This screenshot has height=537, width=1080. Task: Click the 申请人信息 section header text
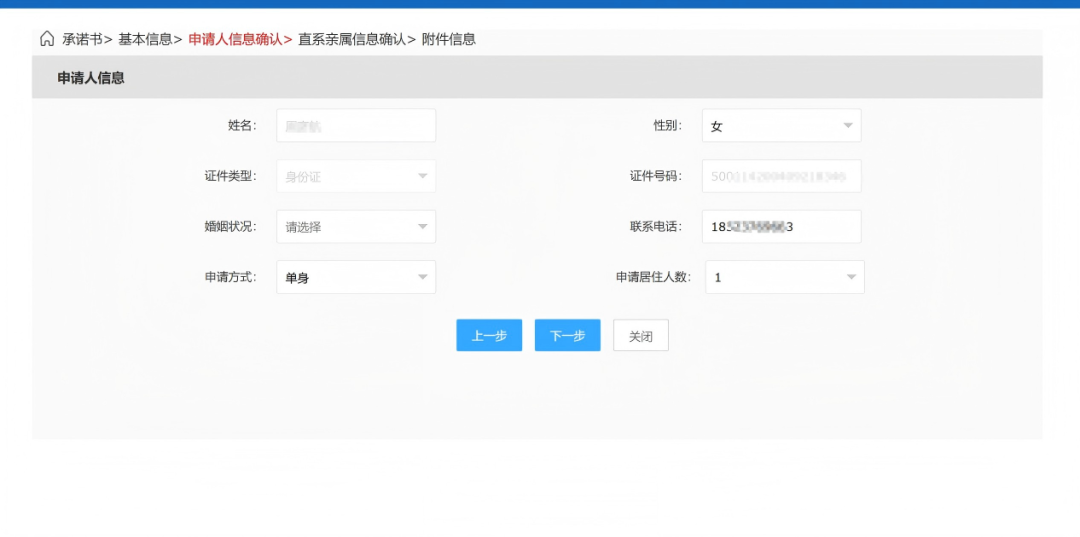point(91,78)
